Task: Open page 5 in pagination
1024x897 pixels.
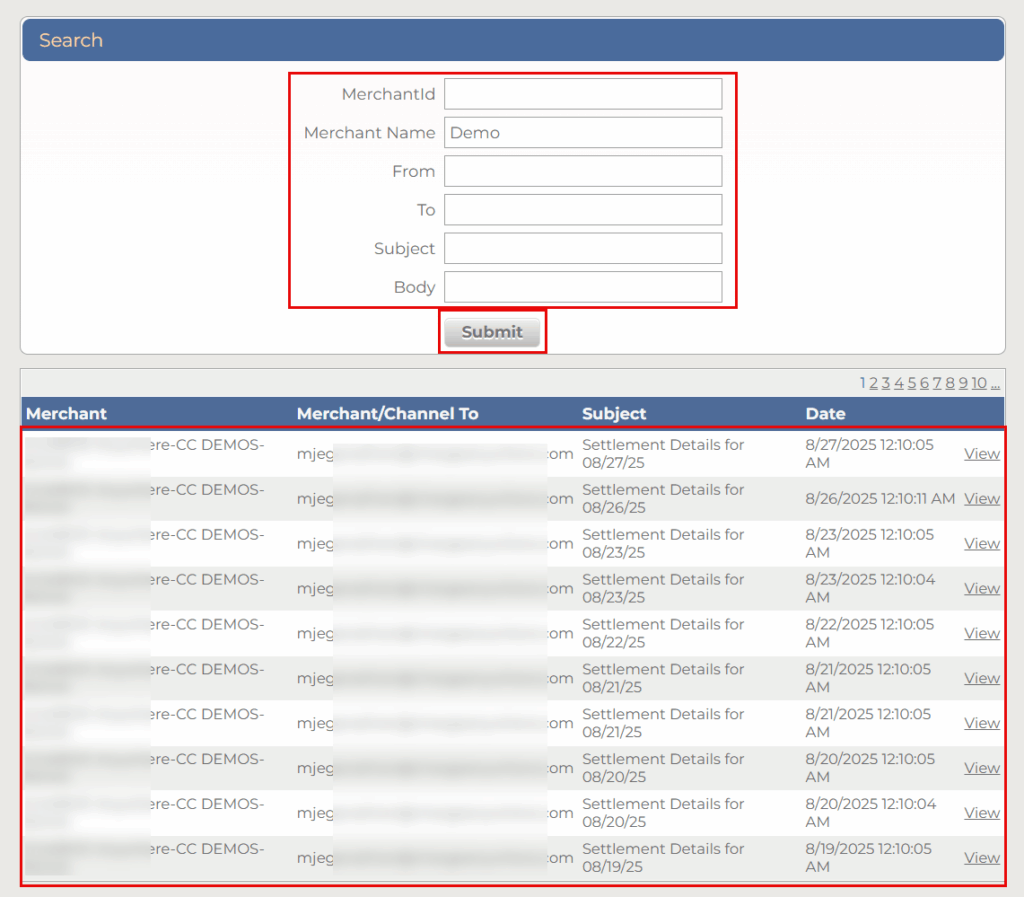Action: tap(912, 383)
